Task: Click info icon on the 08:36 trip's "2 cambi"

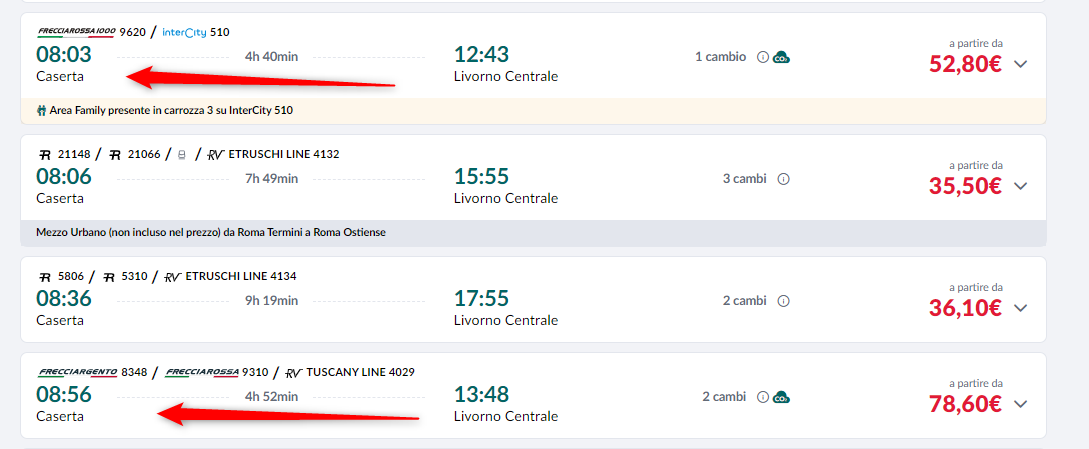Action: 783,301
